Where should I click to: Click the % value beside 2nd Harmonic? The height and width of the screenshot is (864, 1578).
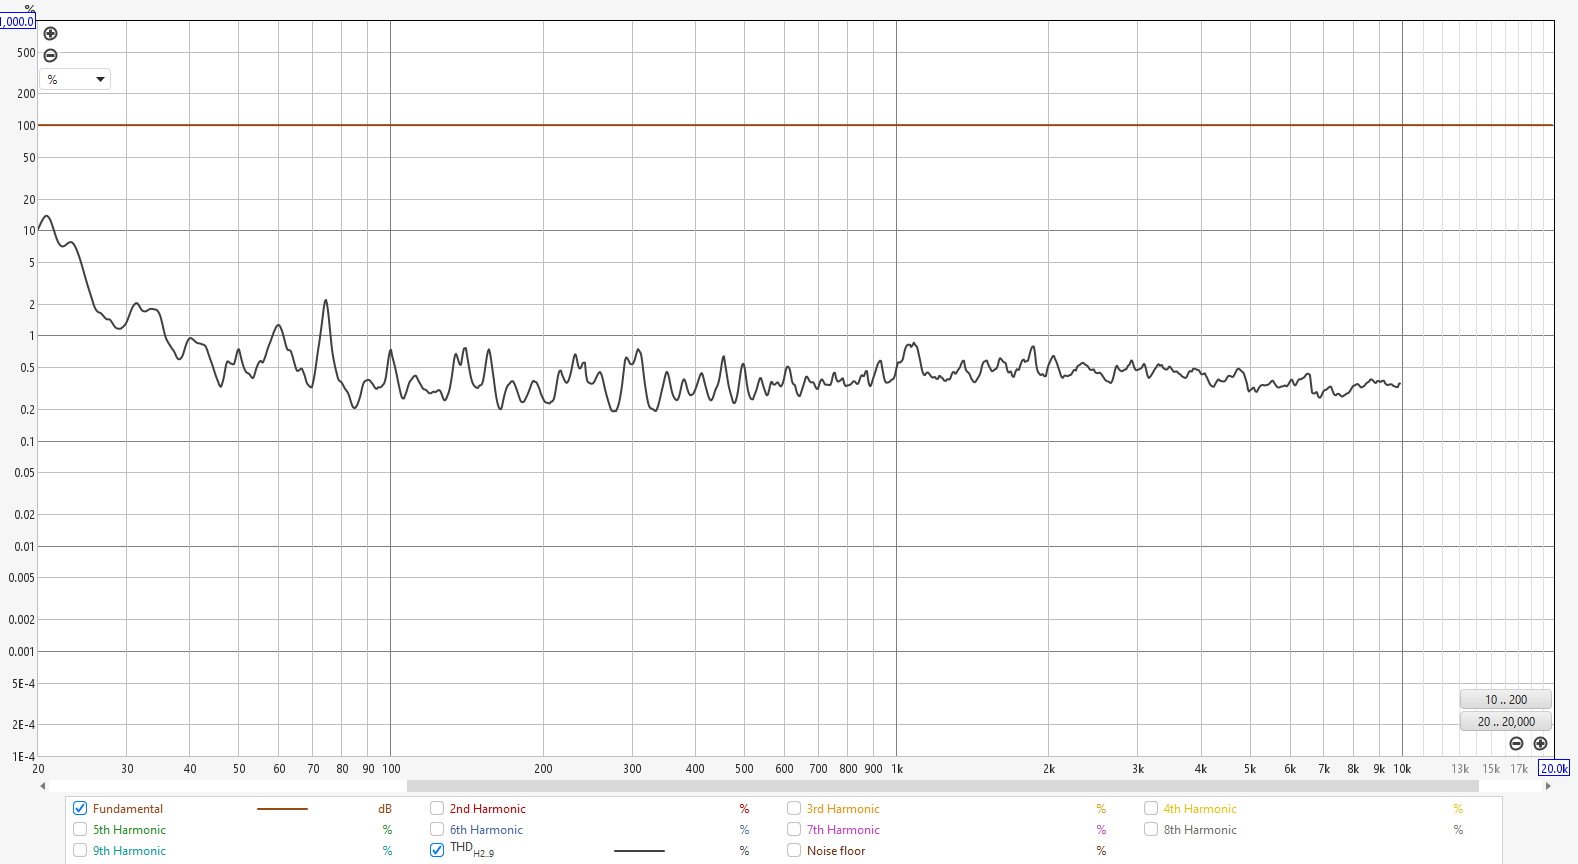point(744,809)
